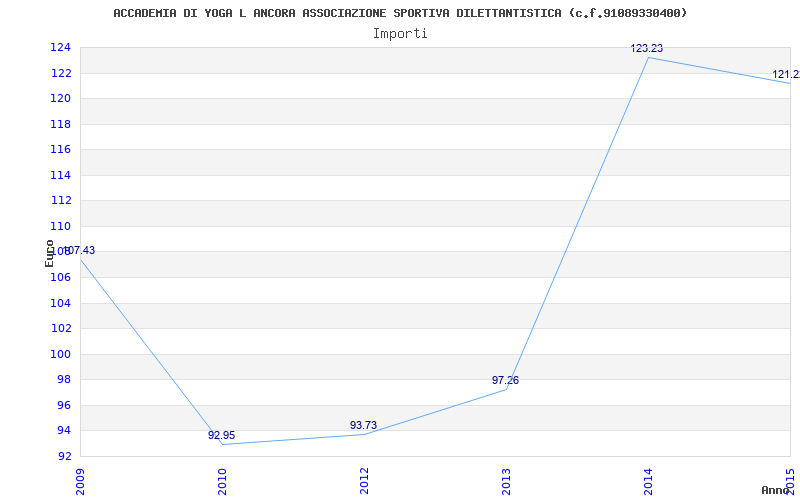The width and height of the screenshot is (800, 500).
Task: Click the 92 y-axis tick label
Action: (x=63, y=456)
